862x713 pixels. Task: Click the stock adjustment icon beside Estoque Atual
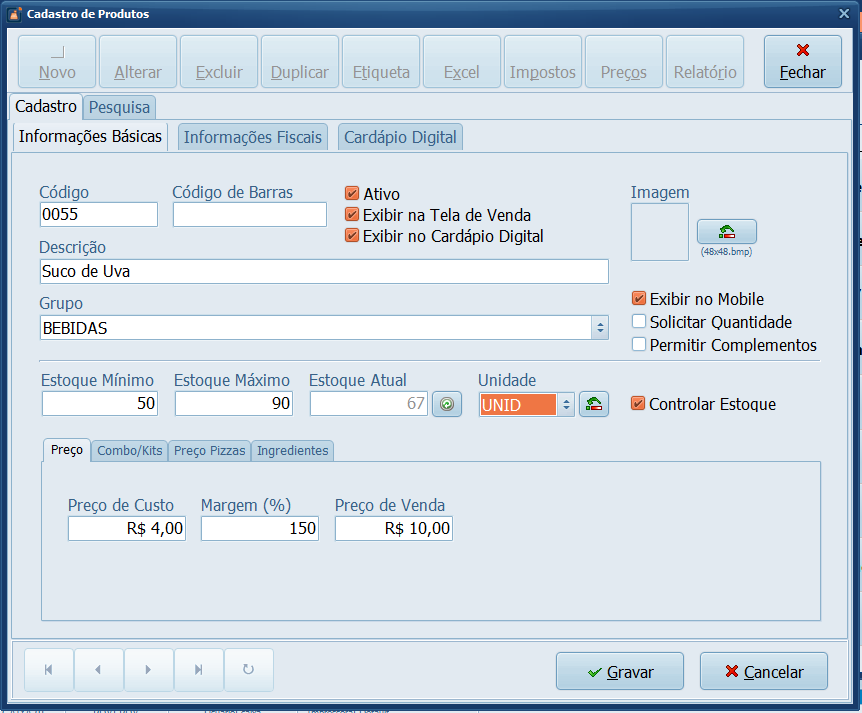pyautogui.click(x=447, y=404)
